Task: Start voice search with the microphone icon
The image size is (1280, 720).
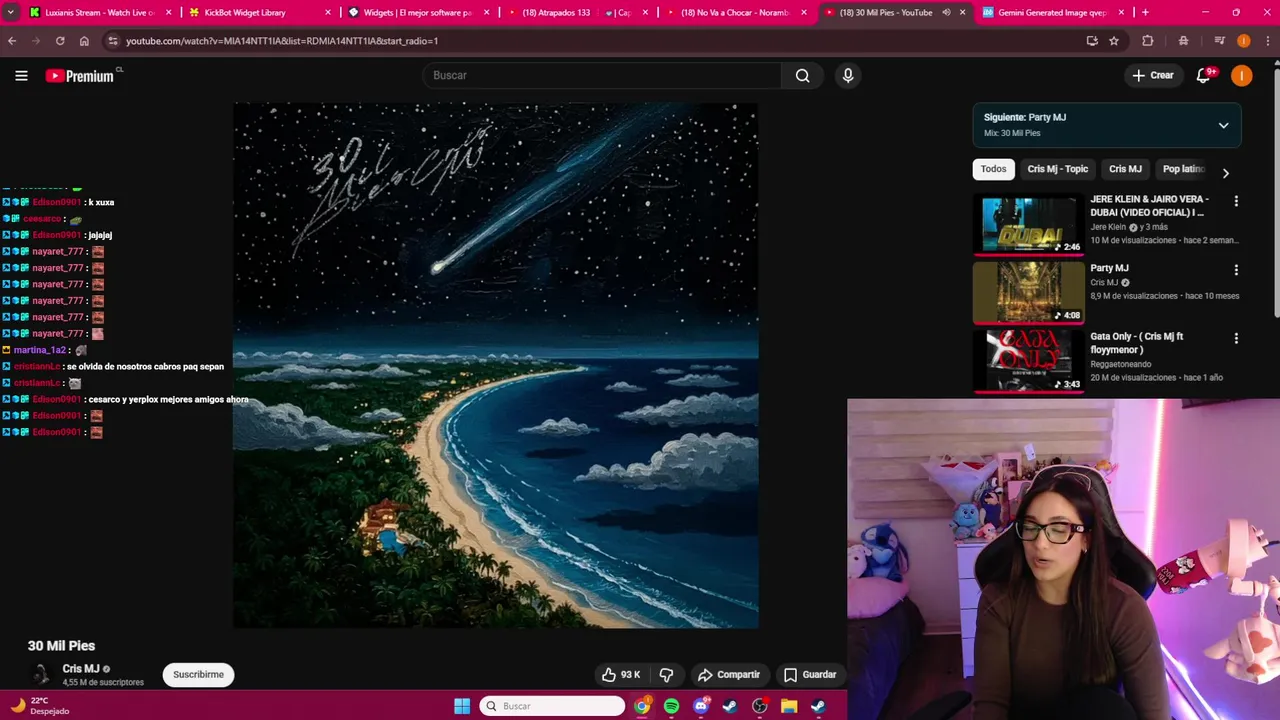Action: coord(848,75)
